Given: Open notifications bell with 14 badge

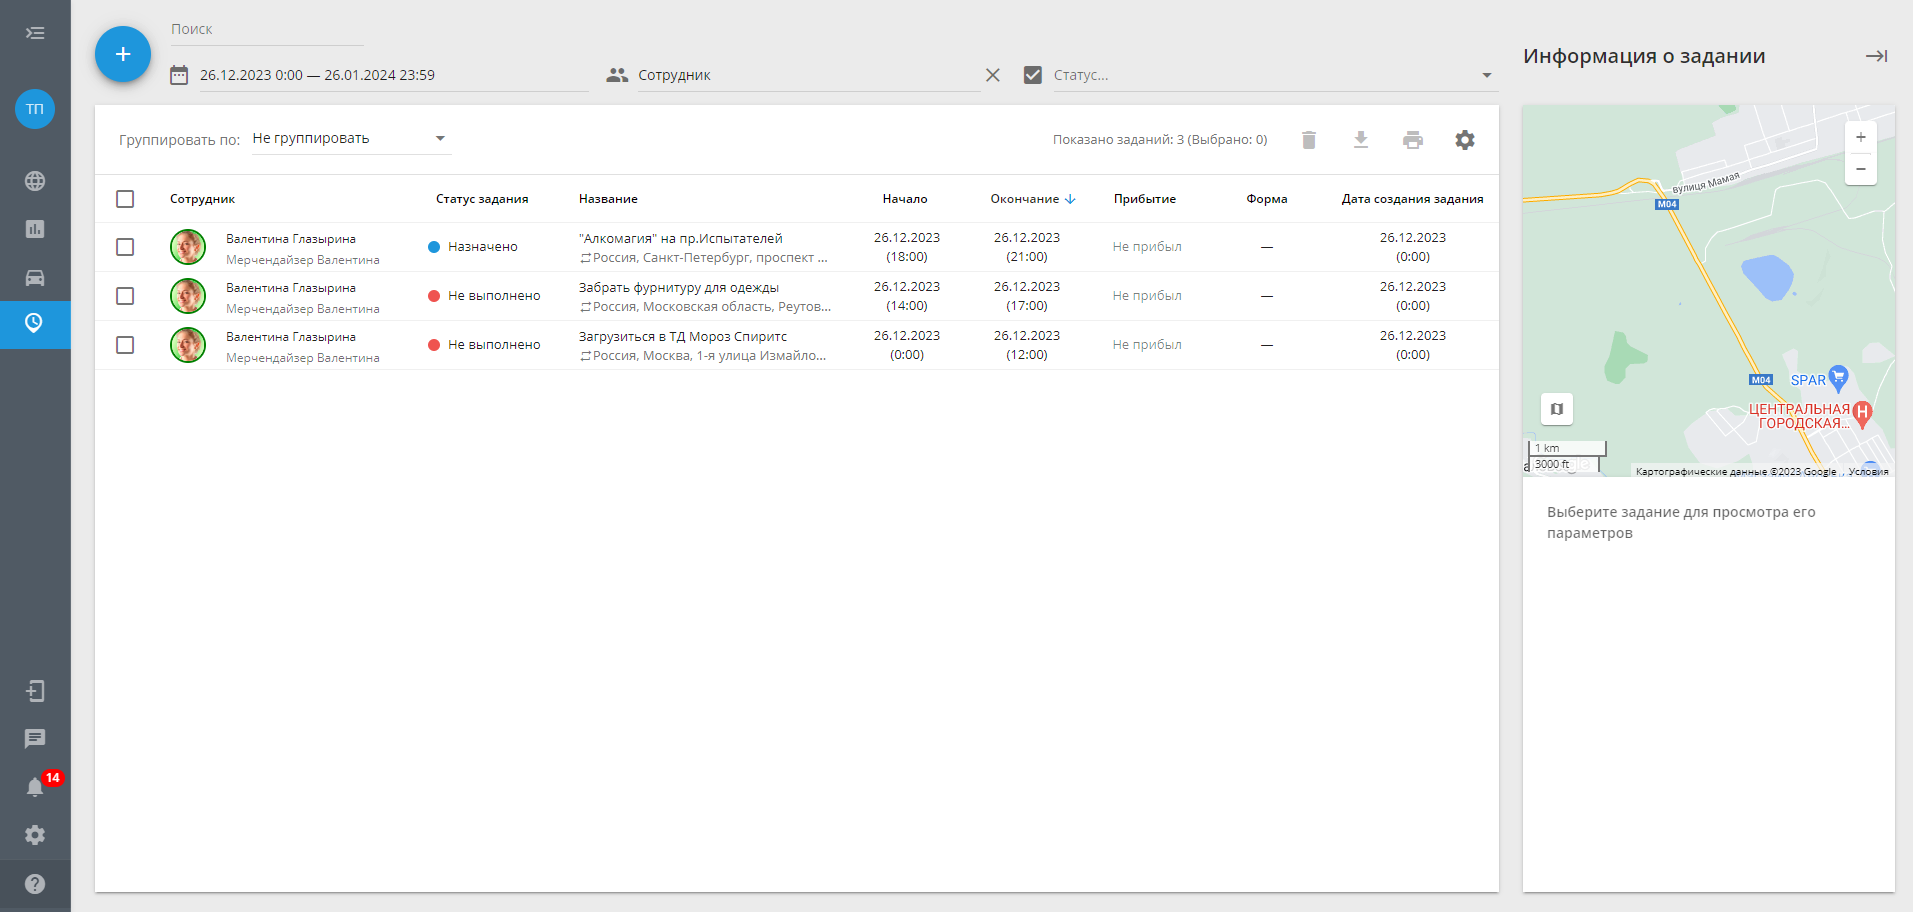Looking at the screenshot, I should click(x=35, y=787).
